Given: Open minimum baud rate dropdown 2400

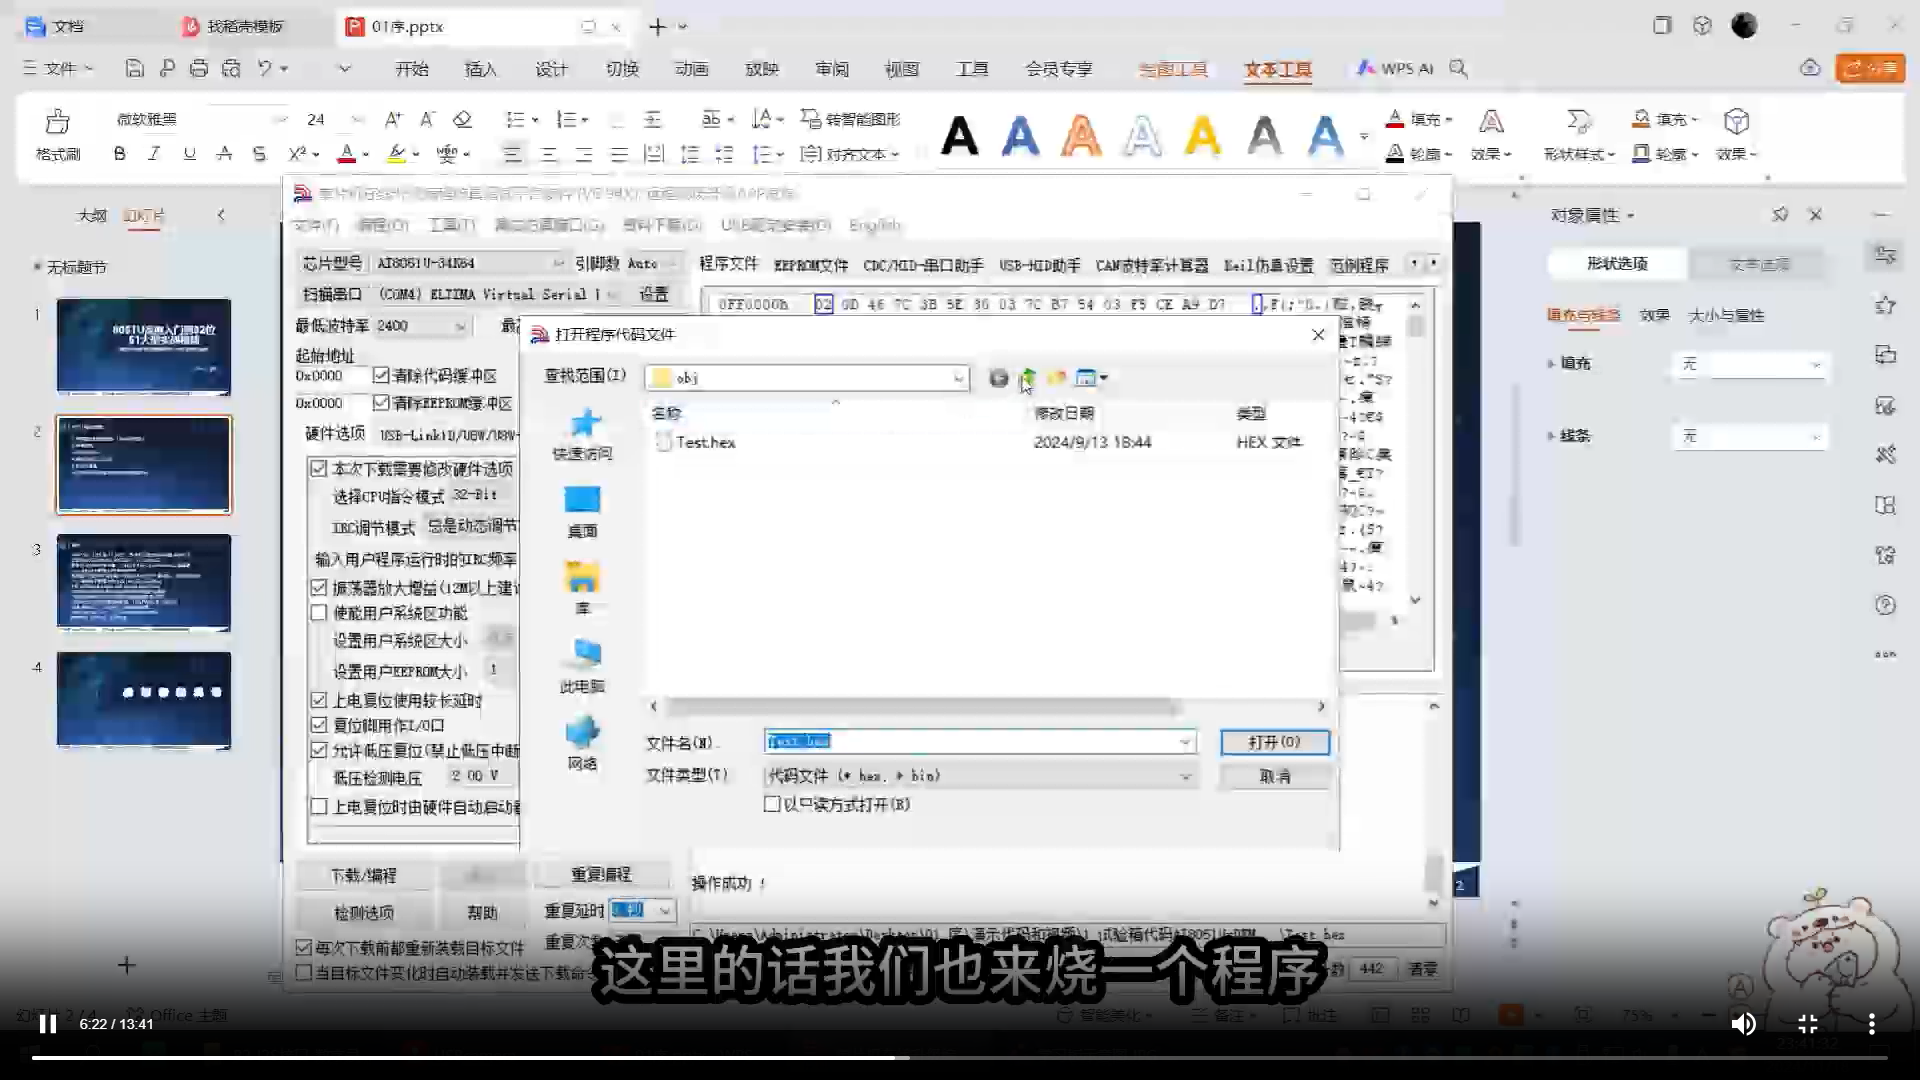Looking at the screenshot, I should tap(460, 326).
